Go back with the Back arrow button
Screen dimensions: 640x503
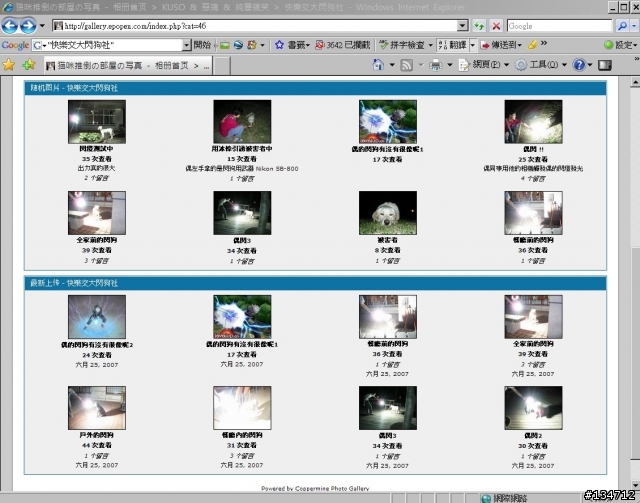coord(10,26)
